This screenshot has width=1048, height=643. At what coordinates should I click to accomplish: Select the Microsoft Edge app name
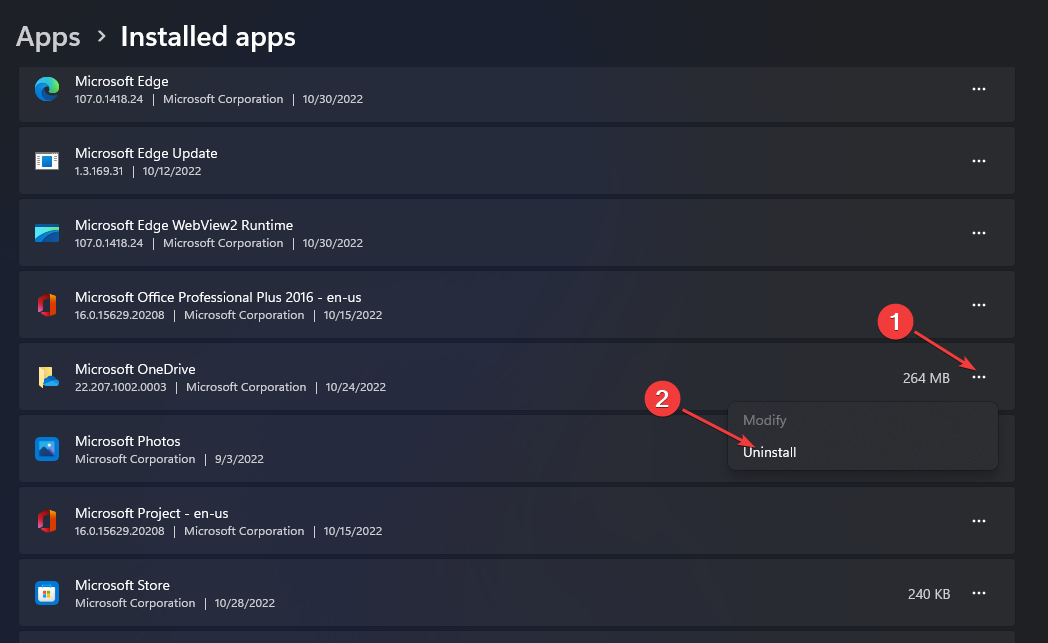122,82
